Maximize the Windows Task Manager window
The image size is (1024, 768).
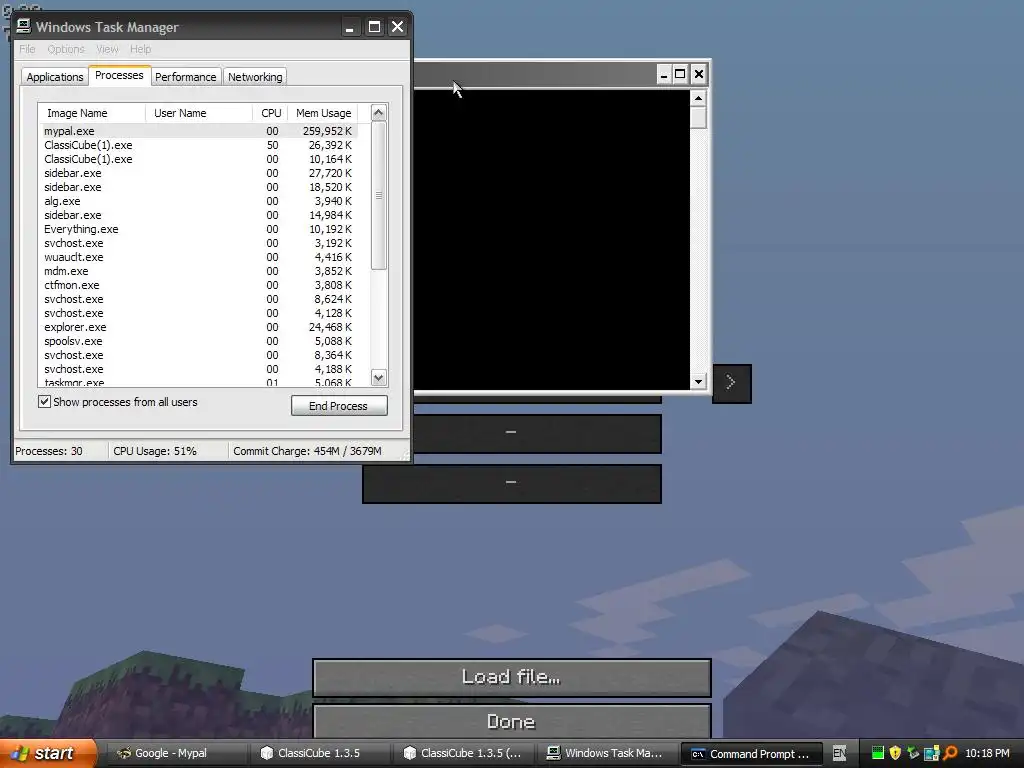point(374,27)
